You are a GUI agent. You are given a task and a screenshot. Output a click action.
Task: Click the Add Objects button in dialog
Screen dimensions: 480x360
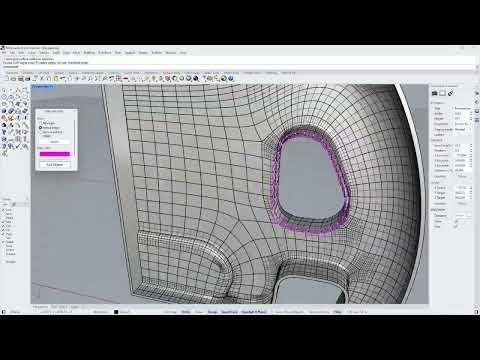[x=55, y=165]
